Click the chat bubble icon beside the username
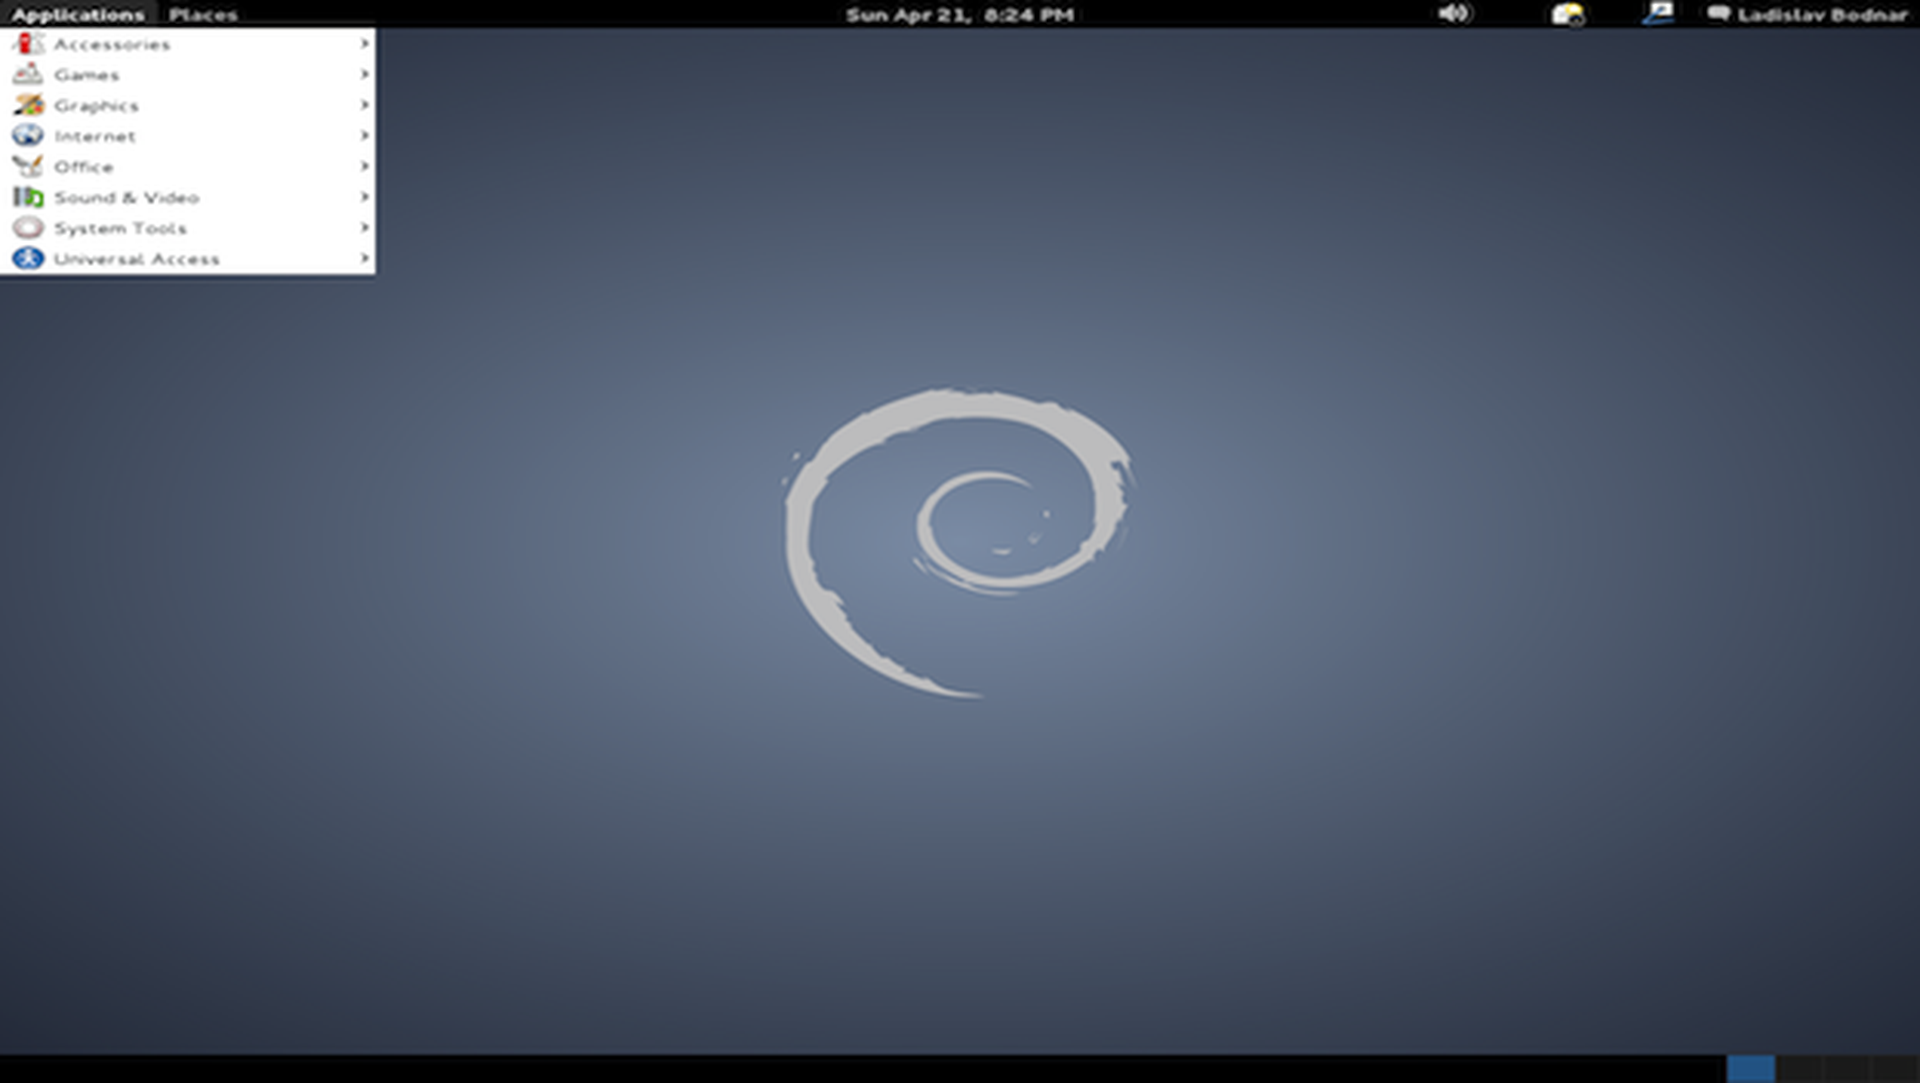The height and width of the screenshot is (1083, 1920). tap(1718, 14)
